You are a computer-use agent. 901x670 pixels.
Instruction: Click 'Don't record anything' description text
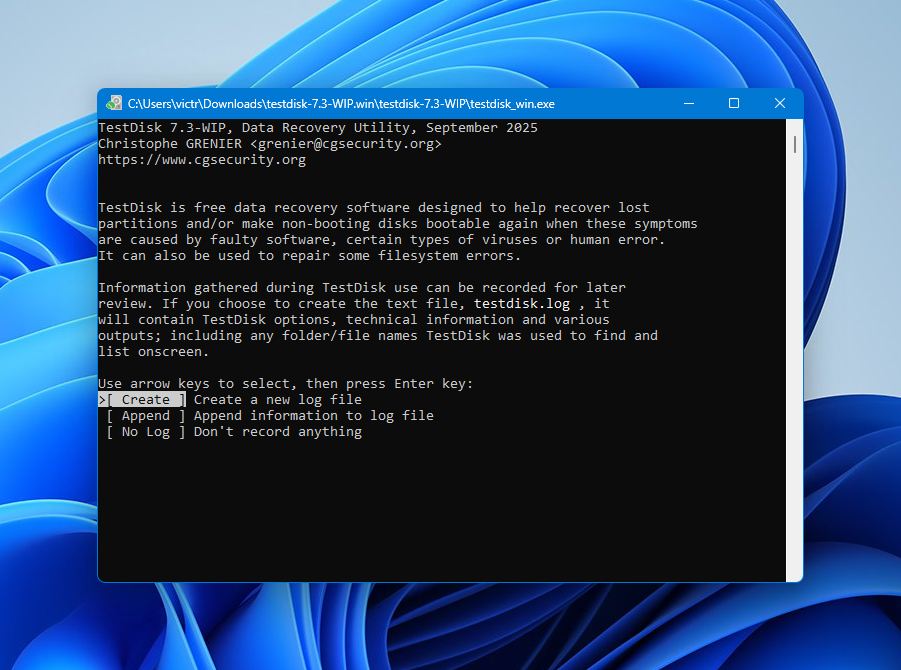pos(278,432)
